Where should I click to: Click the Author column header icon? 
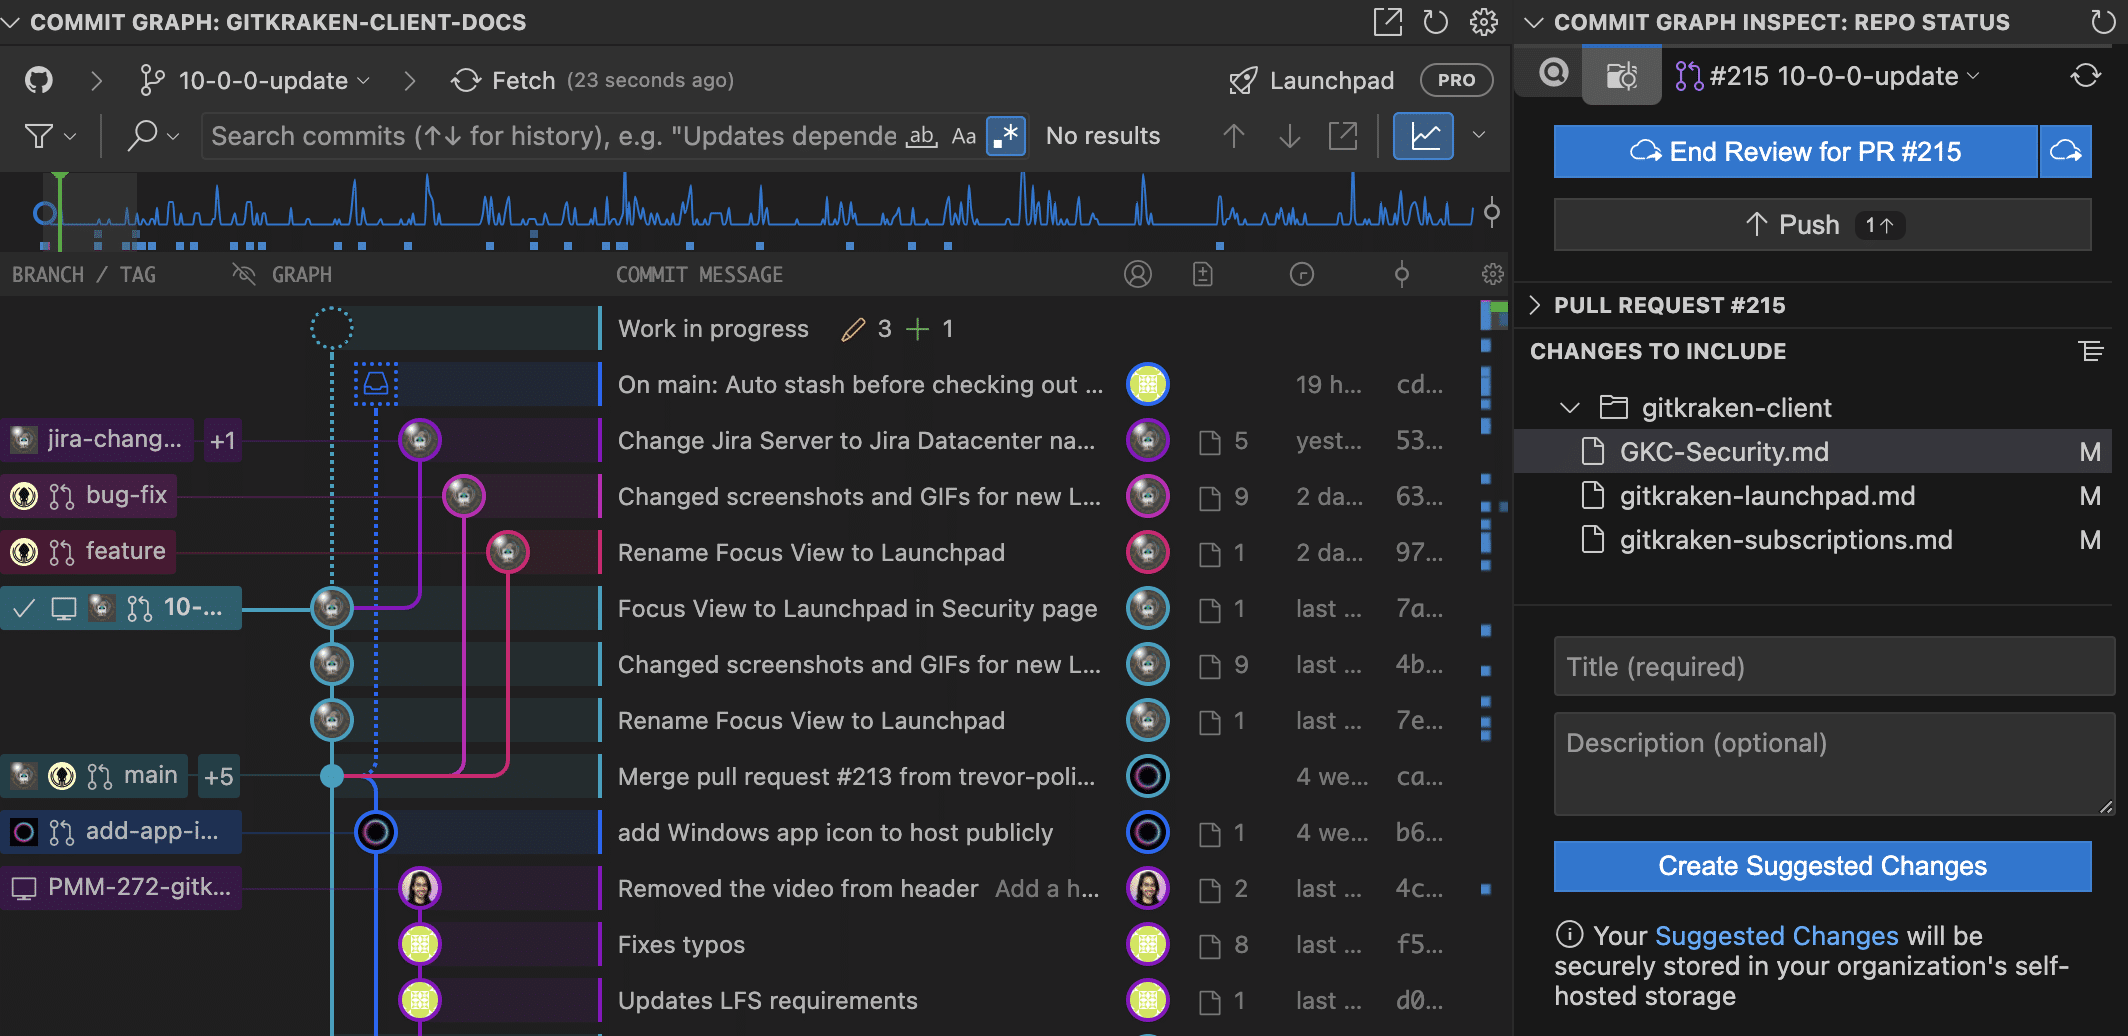point(1138,274)
